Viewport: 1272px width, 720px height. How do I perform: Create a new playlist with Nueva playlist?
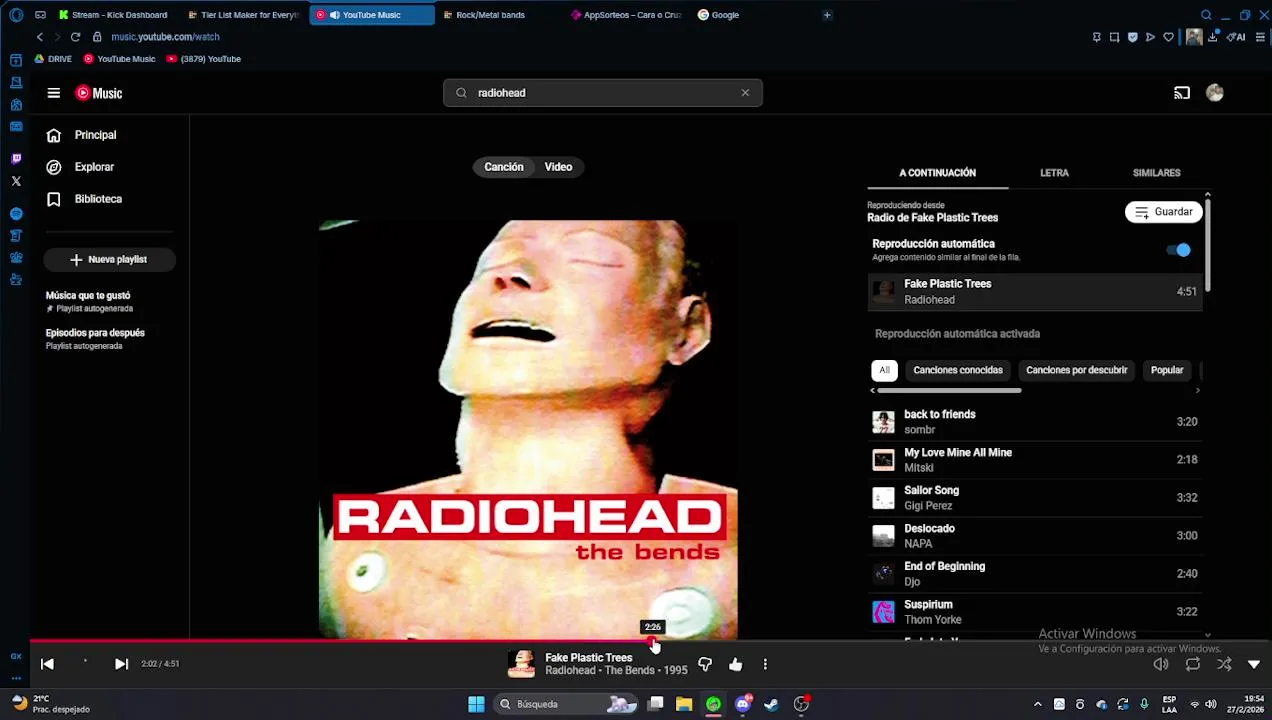pos(109,259)
